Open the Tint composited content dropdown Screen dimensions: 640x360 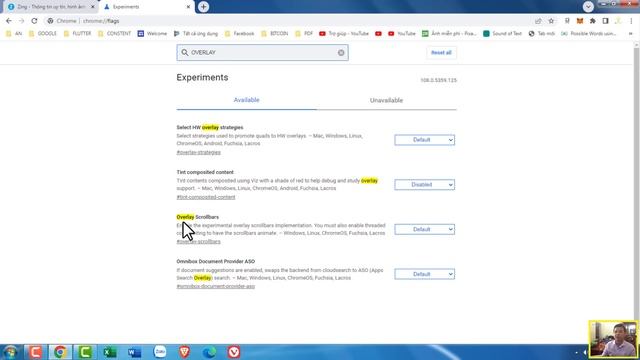coord(424,185)
